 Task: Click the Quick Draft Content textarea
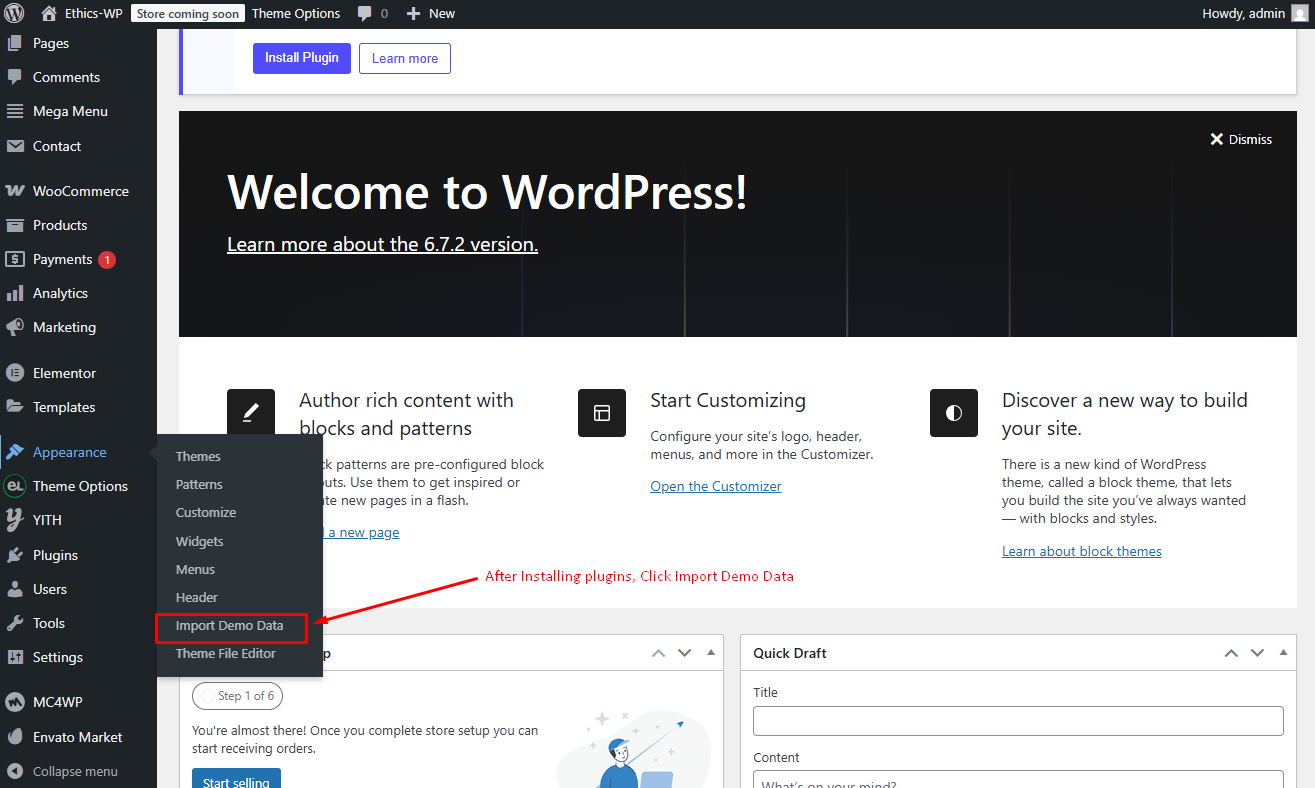tap(1018, 779)
